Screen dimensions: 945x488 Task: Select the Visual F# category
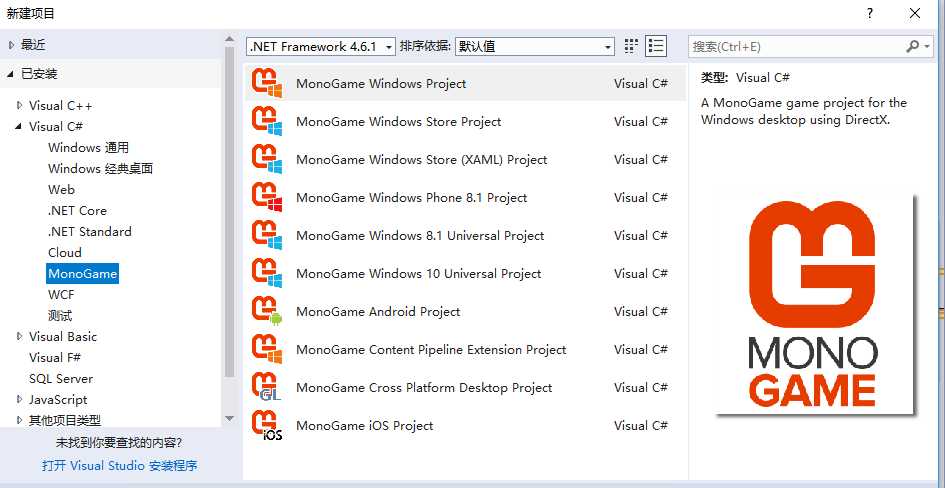pyautogui.click(x=55, y=357)
